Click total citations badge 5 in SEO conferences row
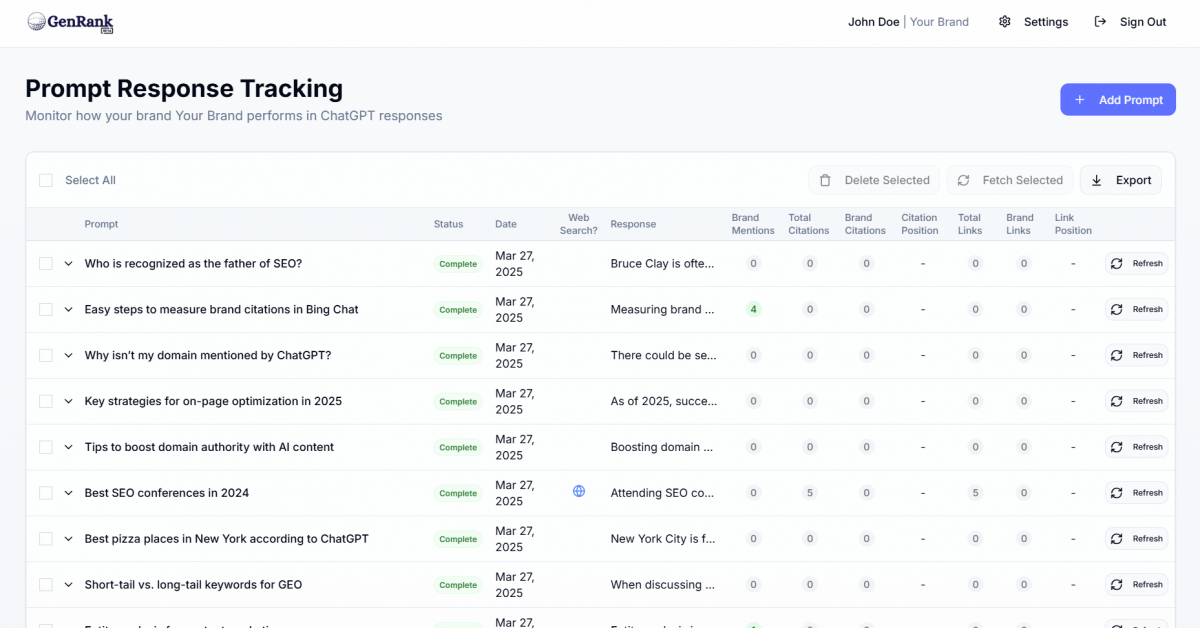 pyautogui.click(x=810, y=493)
